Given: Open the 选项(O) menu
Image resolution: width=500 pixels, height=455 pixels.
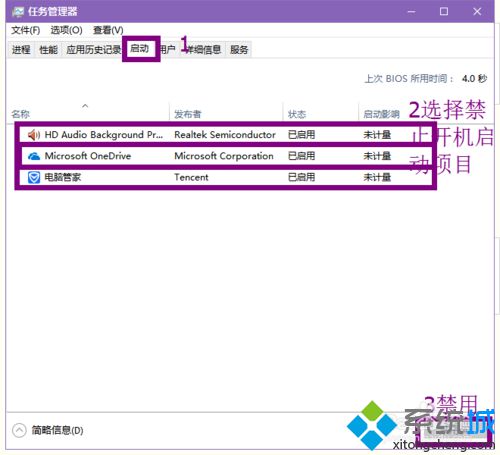Looking at the screenshot, I should click(x=66, y=30).
